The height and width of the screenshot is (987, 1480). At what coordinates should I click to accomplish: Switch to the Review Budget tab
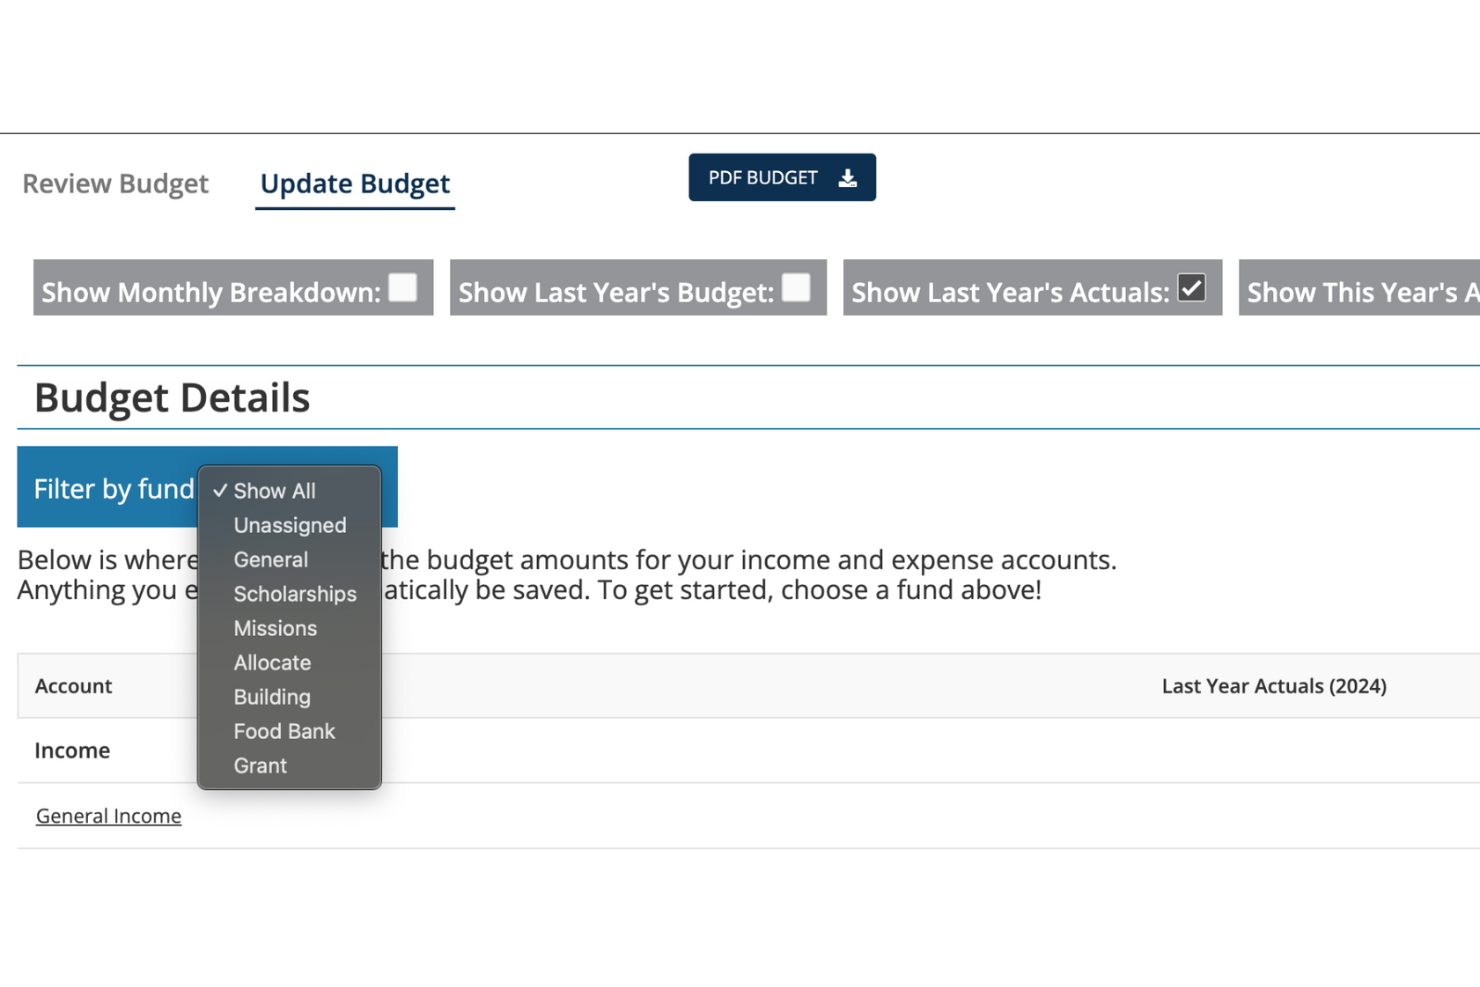[115, 184]
